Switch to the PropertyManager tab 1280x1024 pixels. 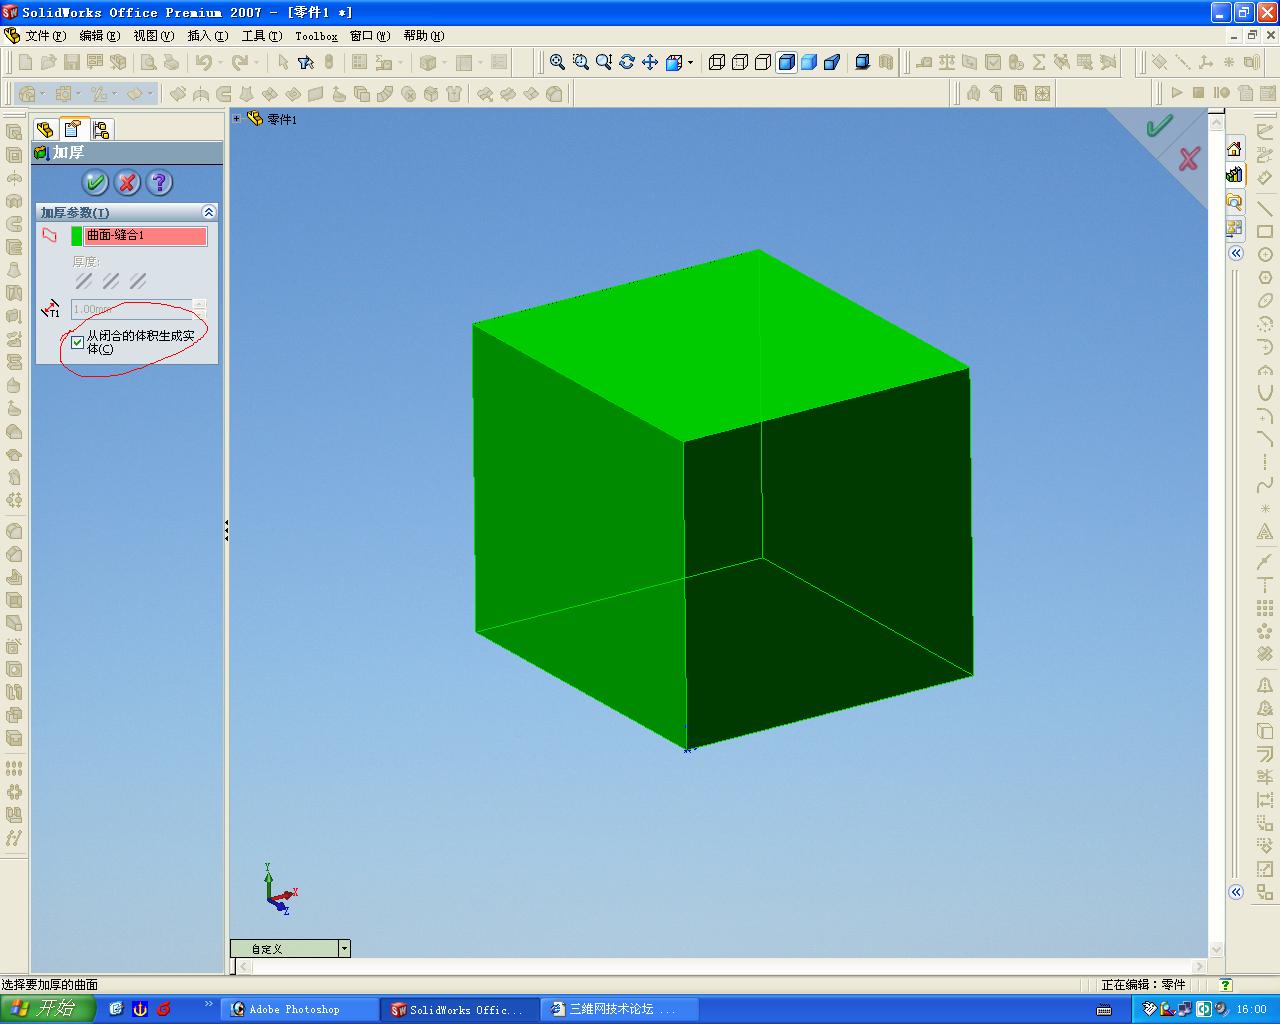(73, 129)
